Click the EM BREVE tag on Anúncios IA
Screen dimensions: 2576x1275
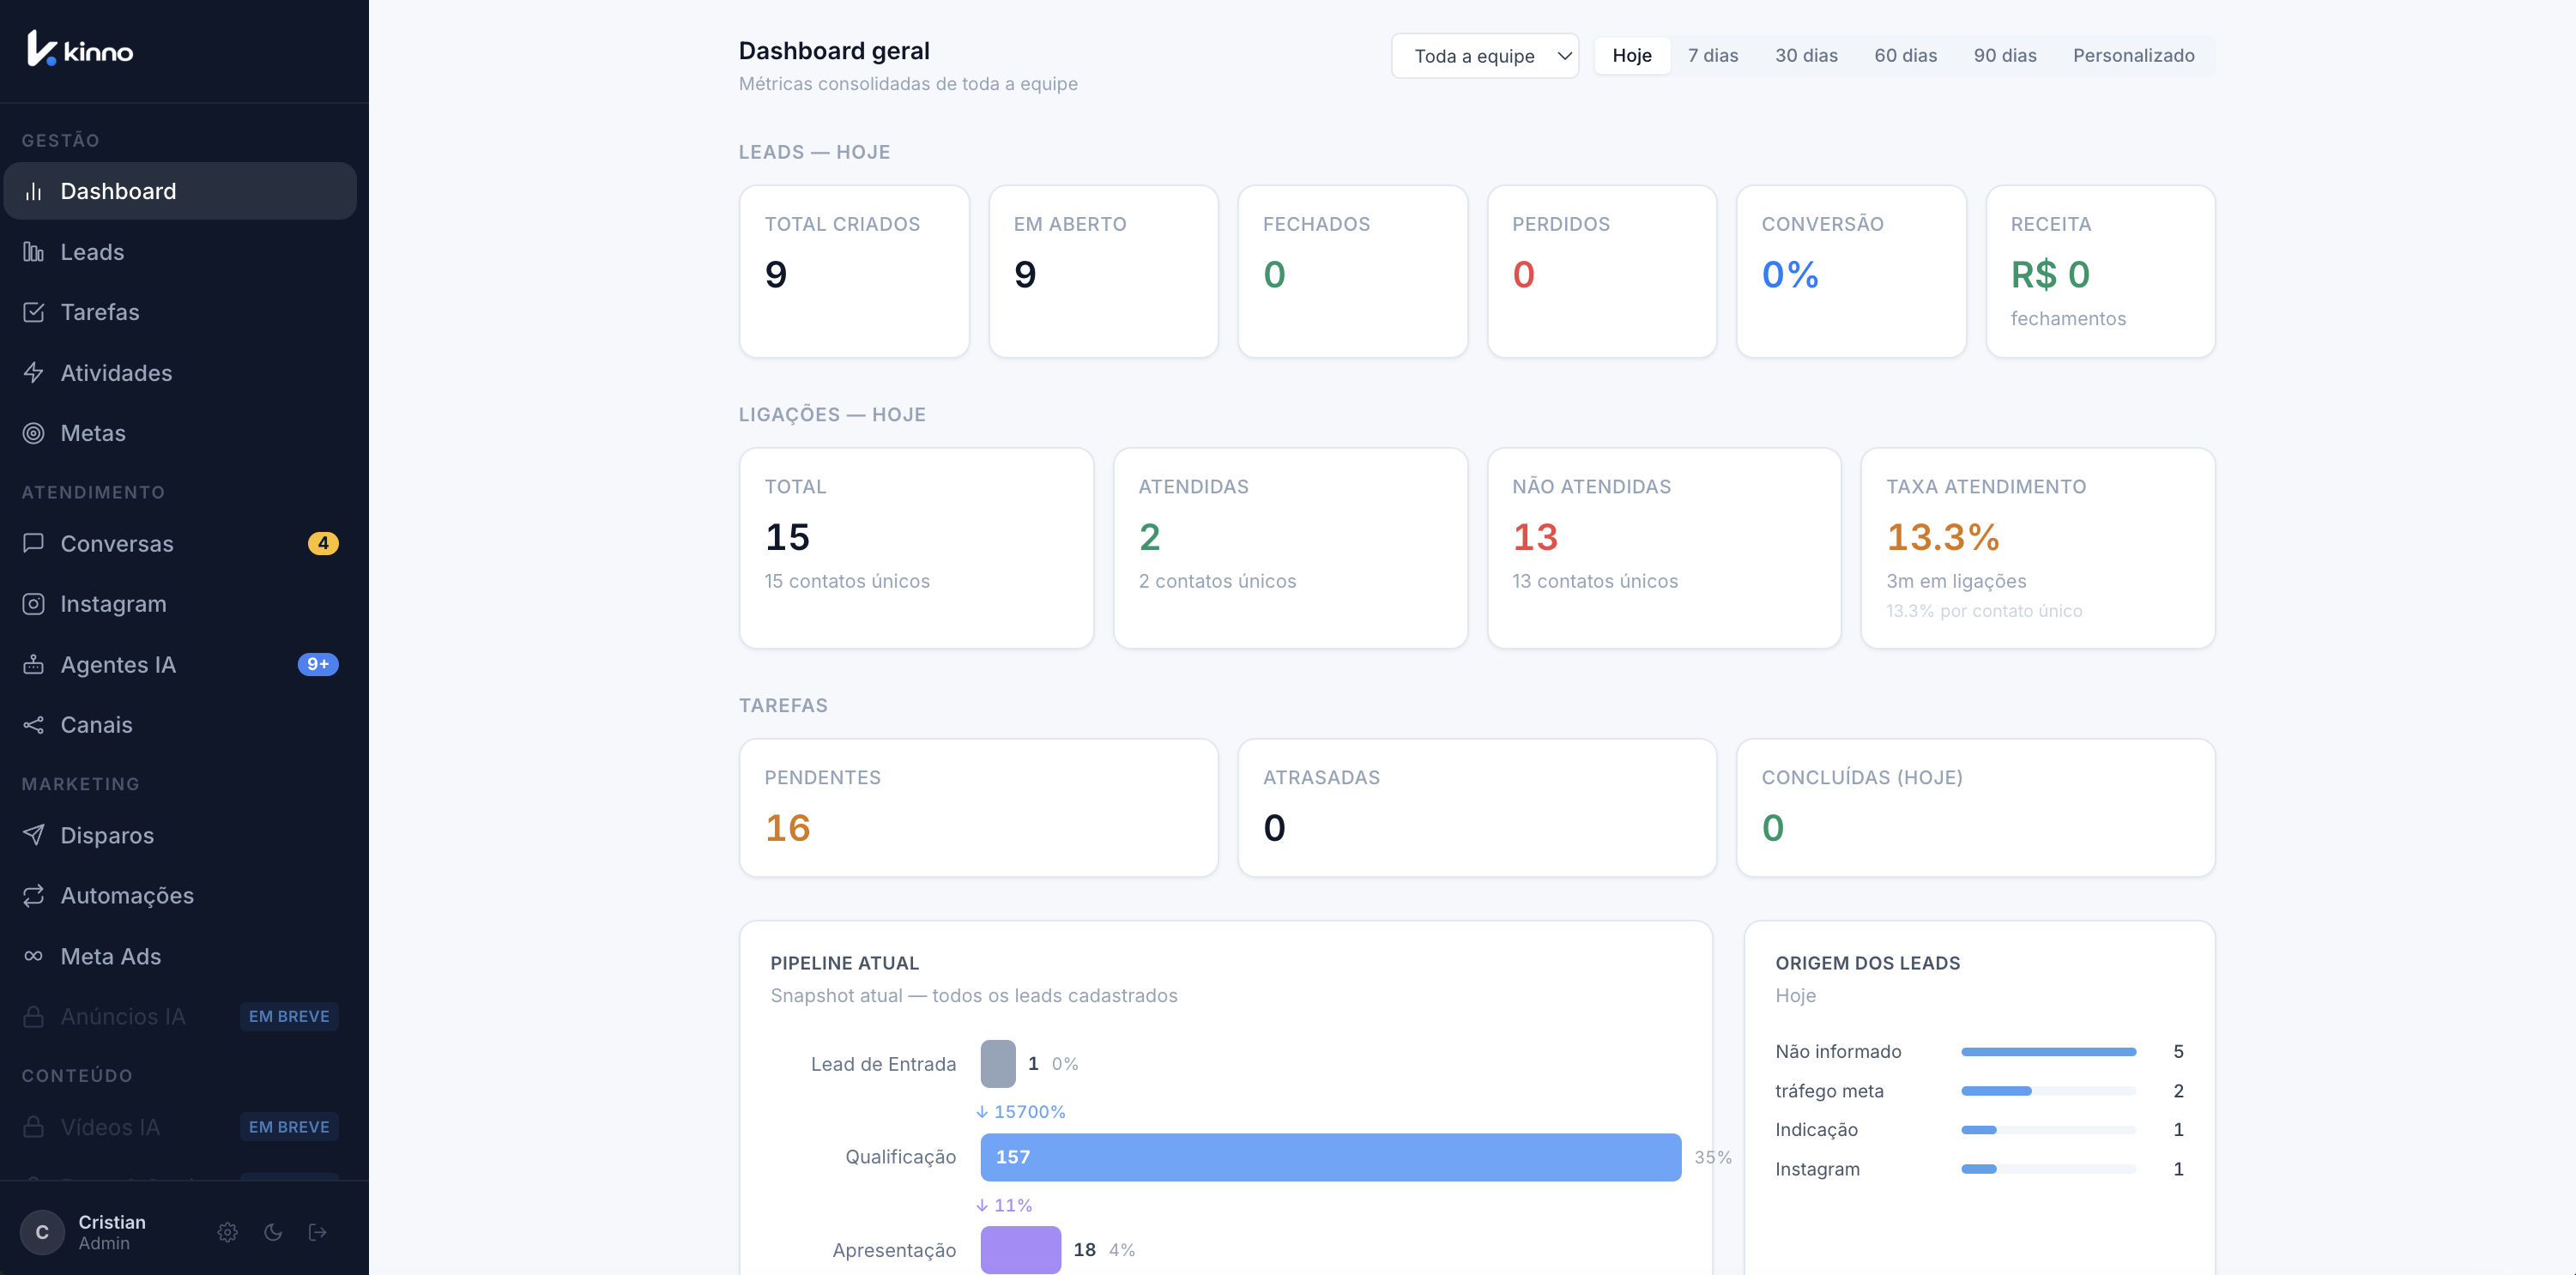point(289,1016)
